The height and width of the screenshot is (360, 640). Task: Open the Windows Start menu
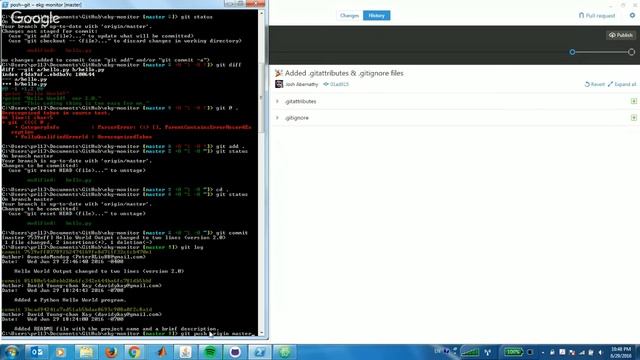point(11,352)
